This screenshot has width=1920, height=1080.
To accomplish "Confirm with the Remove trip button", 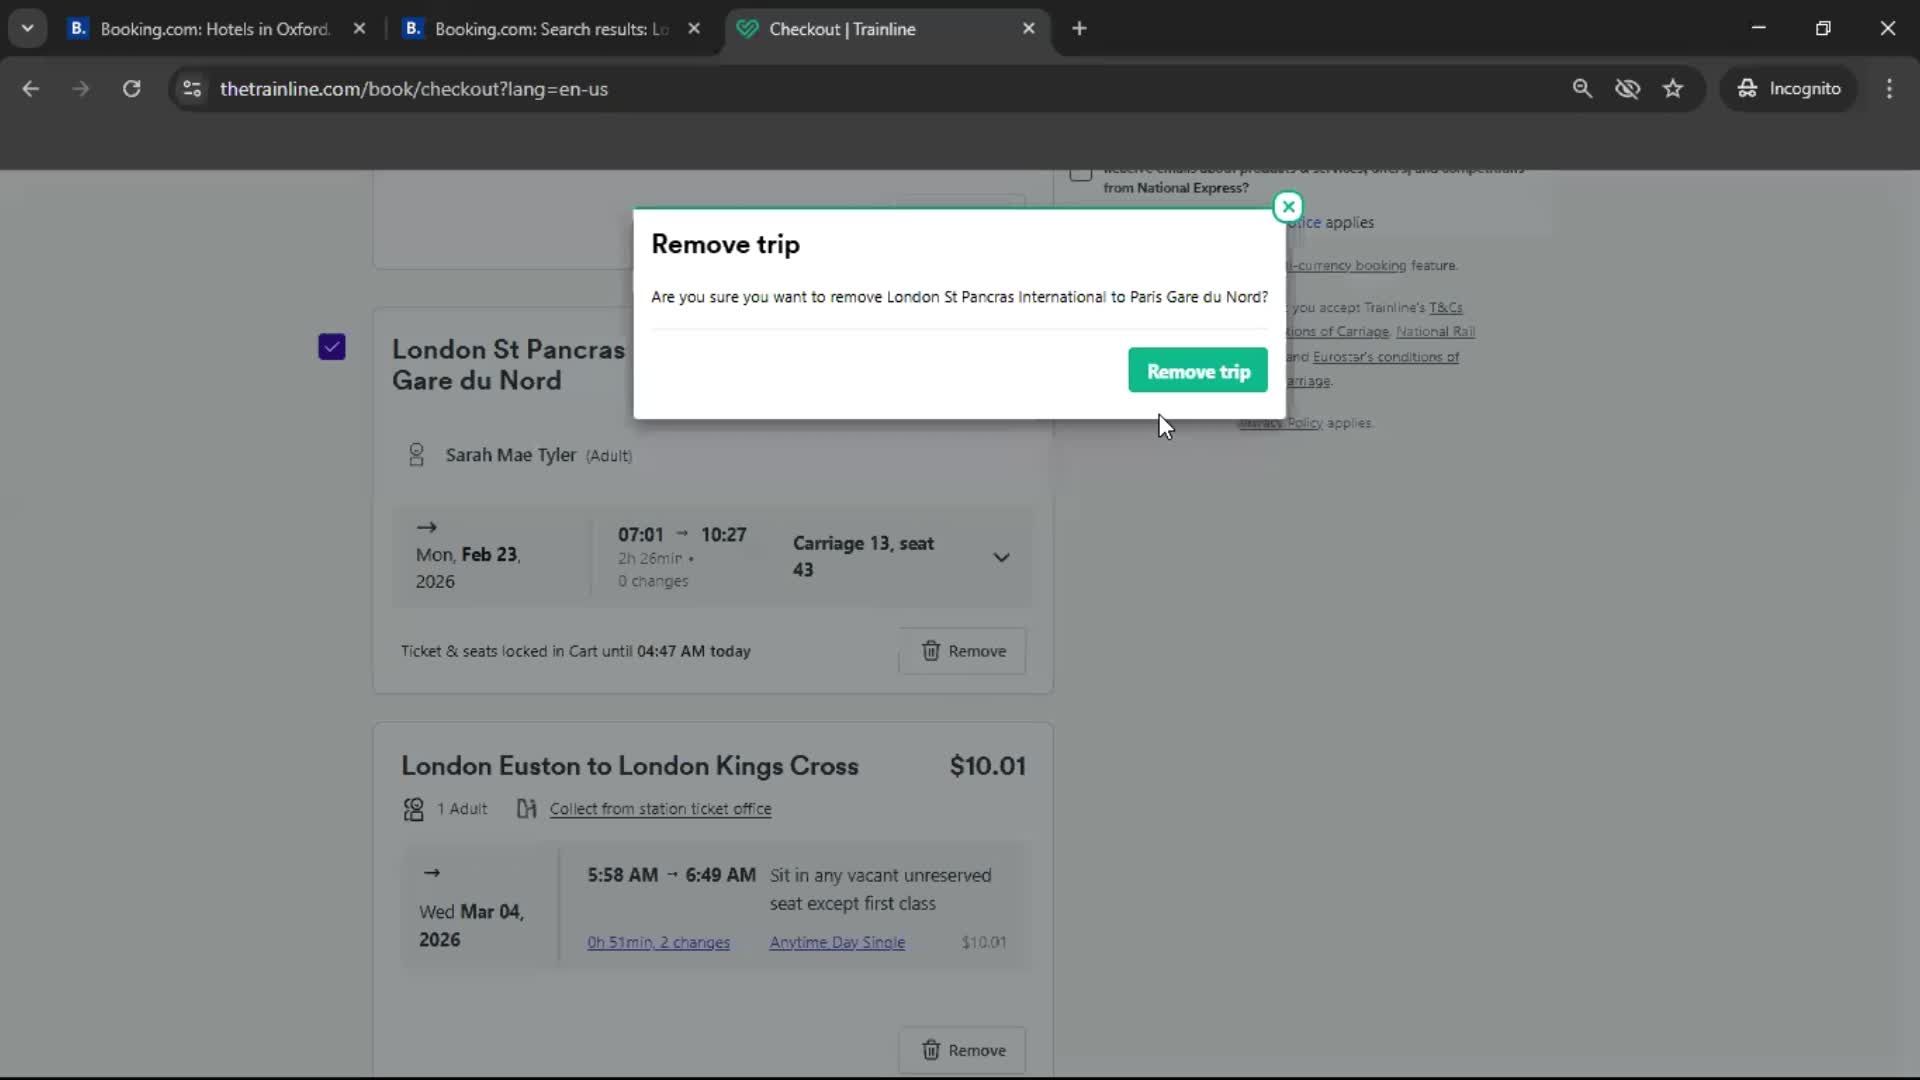I will (1197, 370).
